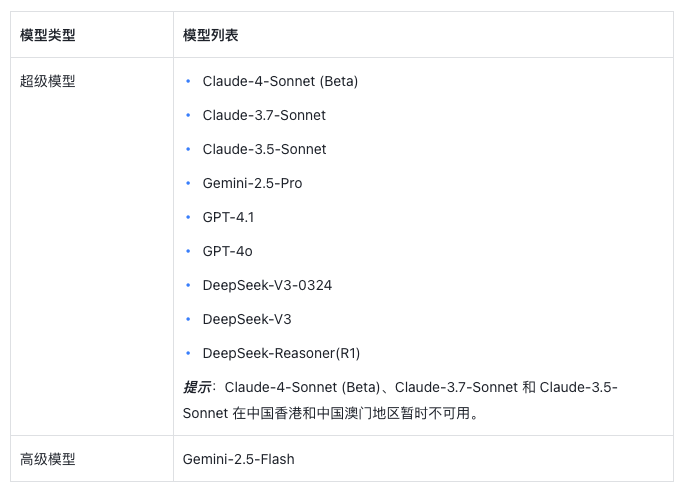This screenshot has width=681, height=491.
Task: Select the Gemini-2.5-Pro entry
Action: [252, 183]
